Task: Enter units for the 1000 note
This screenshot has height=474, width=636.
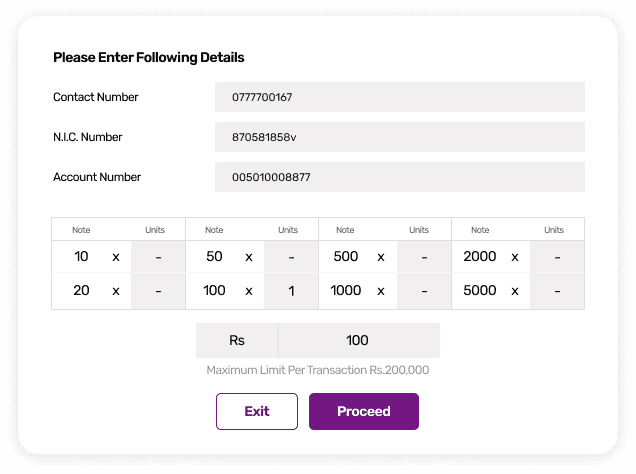Action: tap(424, 291)
